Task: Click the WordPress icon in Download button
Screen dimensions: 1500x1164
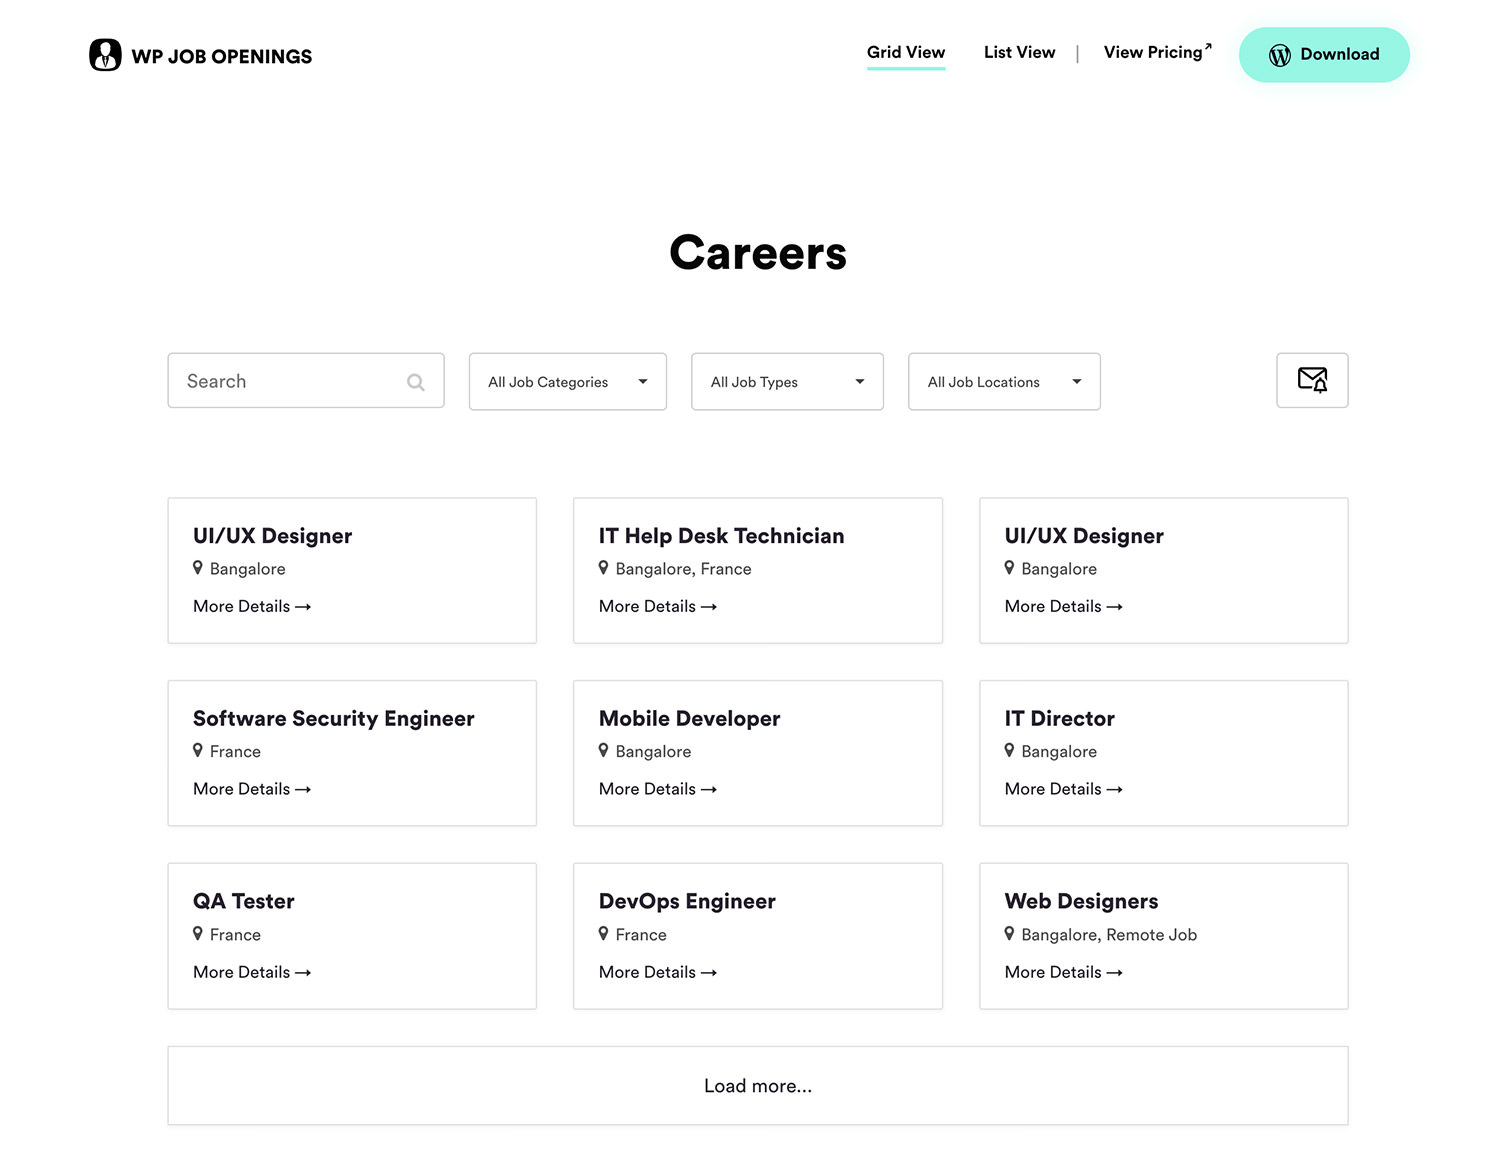Action: (x=1280, y=55)
